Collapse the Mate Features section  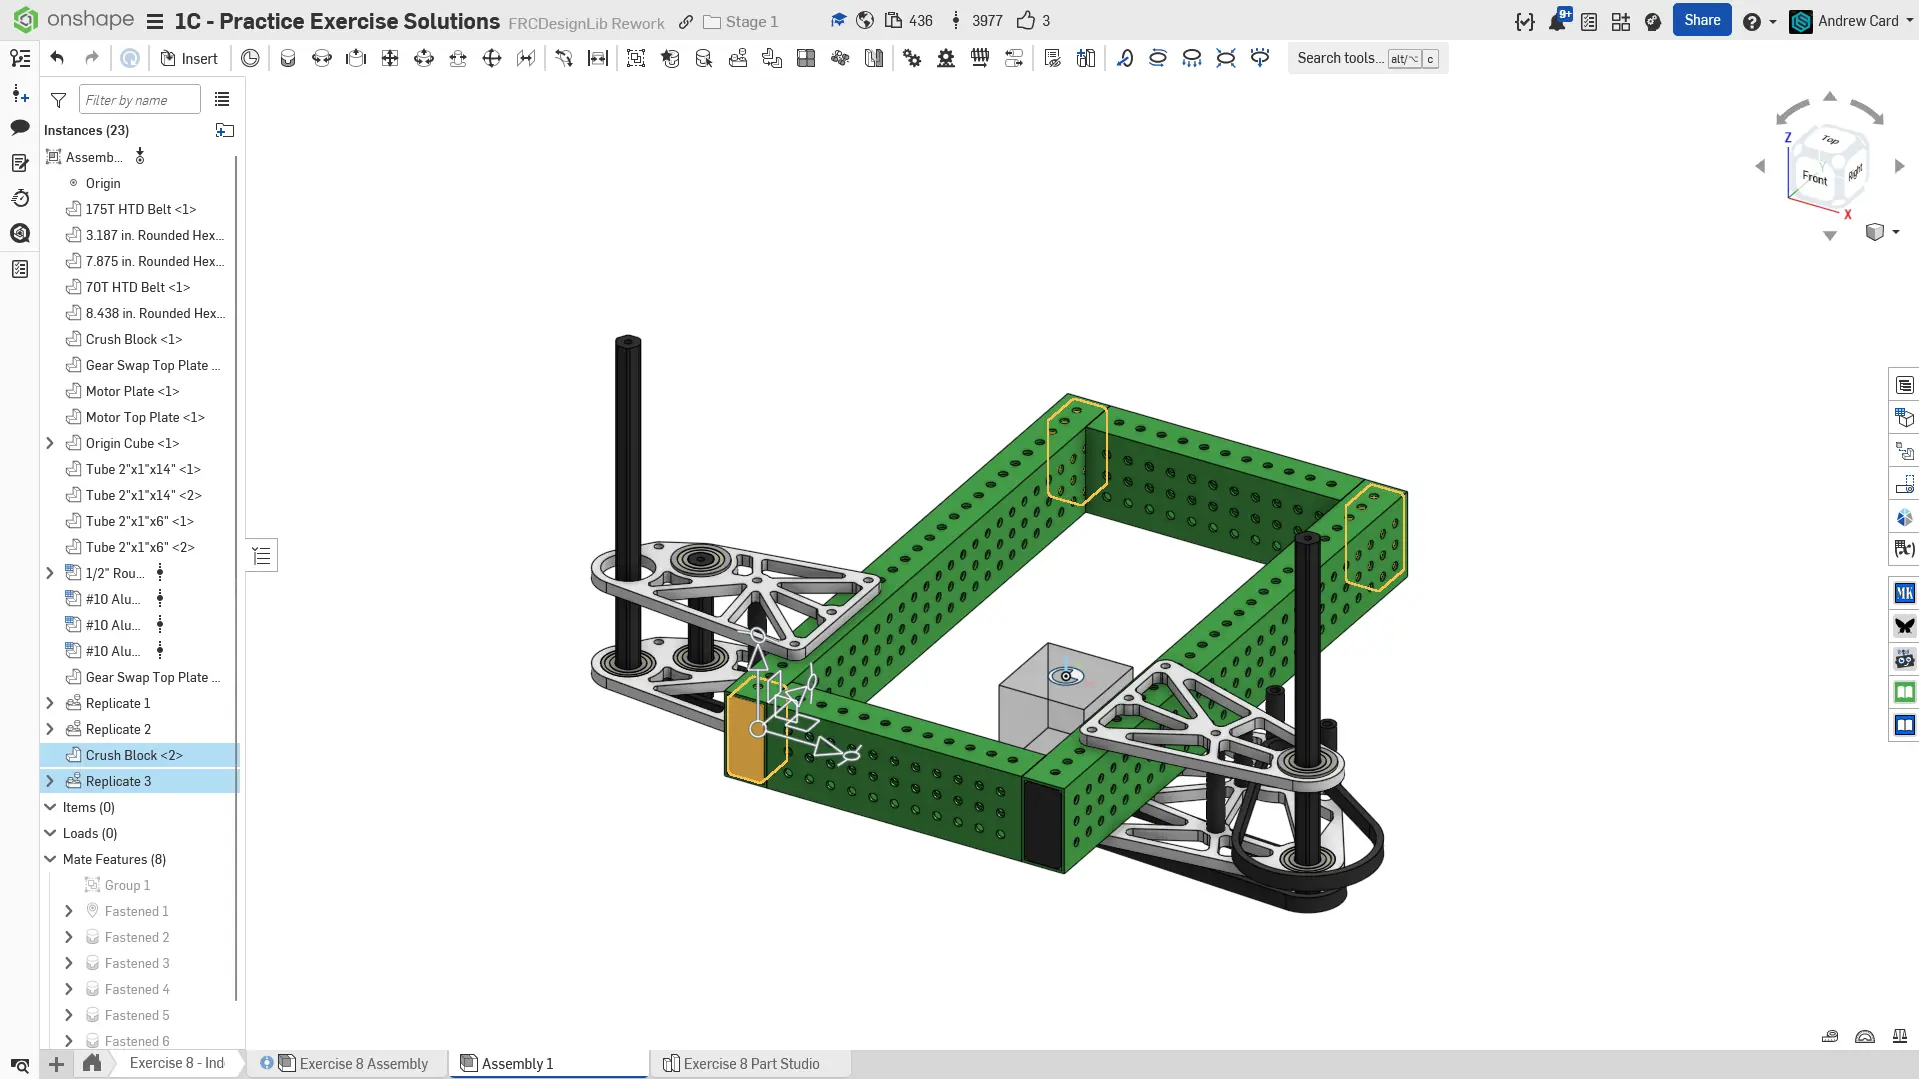pos(50,859)
